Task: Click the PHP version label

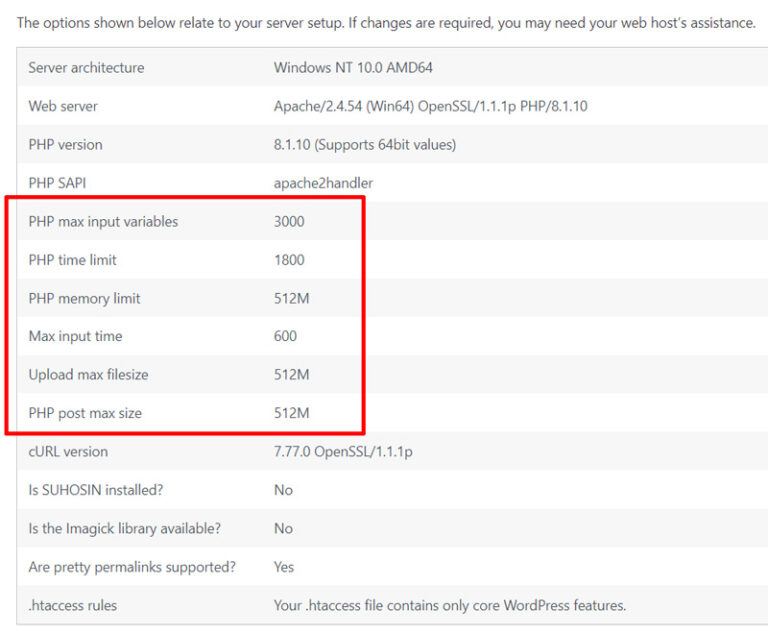Action: [x=65, y=145]
